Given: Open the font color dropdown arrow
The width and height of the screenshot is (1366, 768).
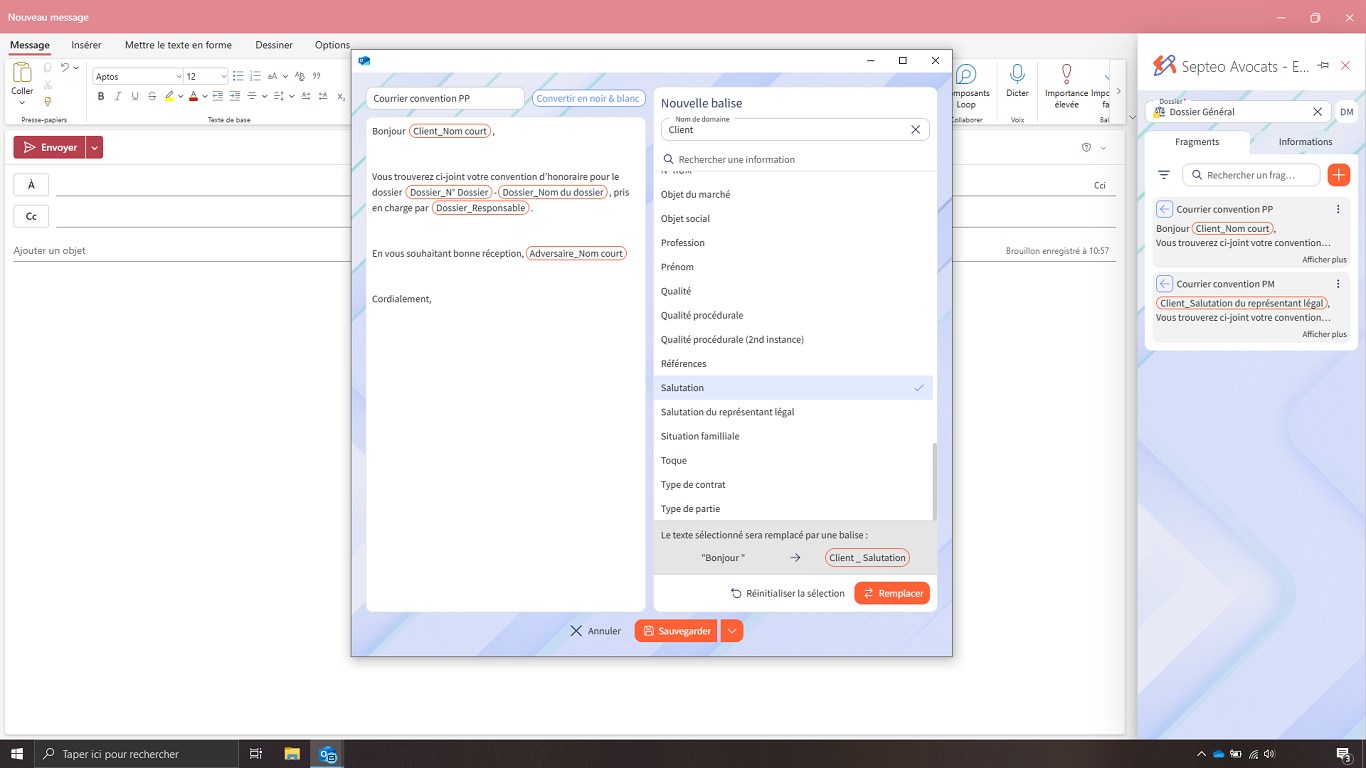Looking at the screenshot, I should coord(205,96).
